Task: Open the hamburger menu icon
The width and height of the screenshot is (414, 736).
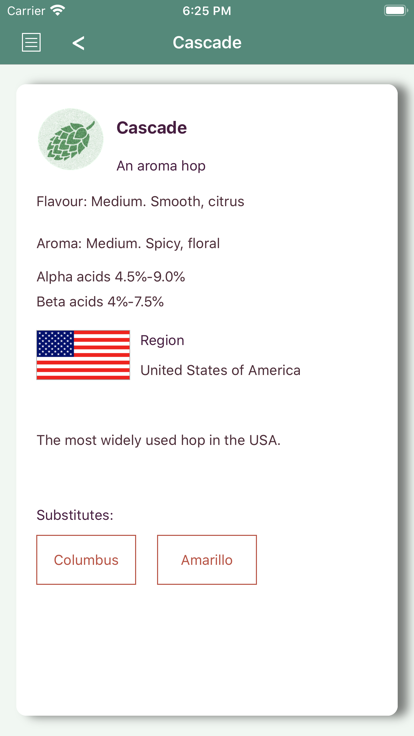Action: pyautogui.click(x=31, y=42)
